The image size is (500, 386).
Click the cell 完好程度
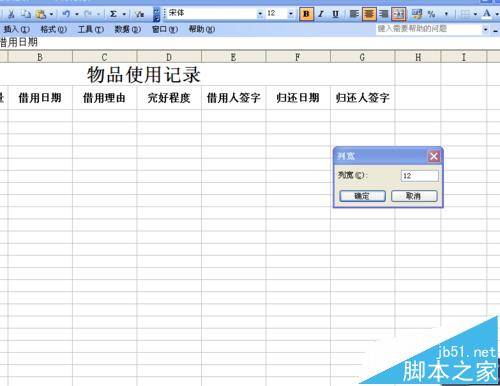pyautogui.click(x=169, y=98)
